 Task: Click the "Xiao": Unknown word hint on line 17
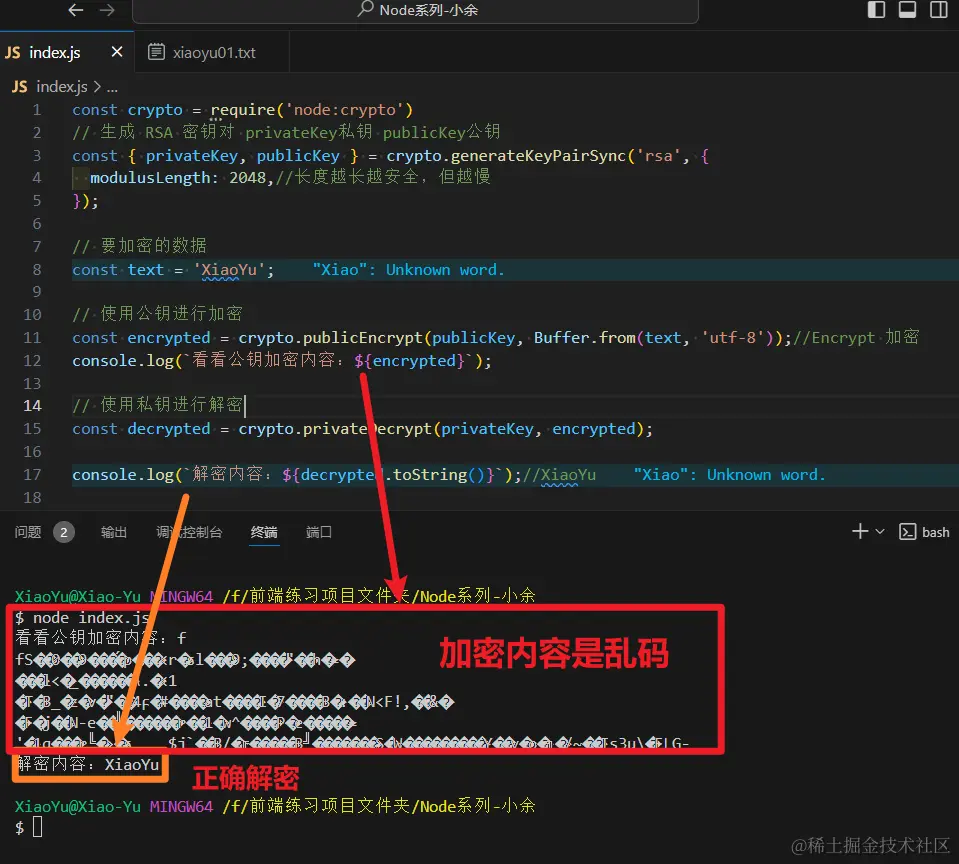(729, 474)
